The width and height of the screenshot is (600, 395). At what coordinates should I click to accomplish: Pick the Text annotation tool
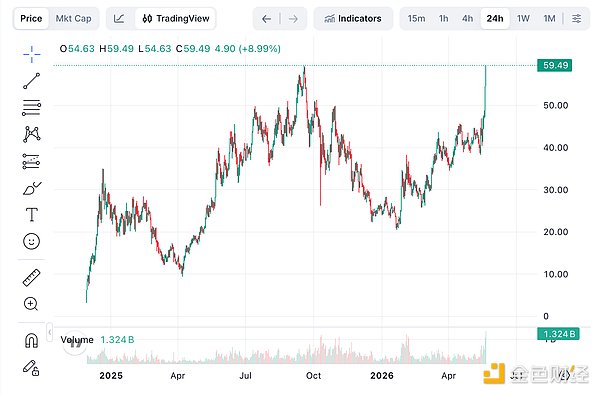click(x=31, y=215)
